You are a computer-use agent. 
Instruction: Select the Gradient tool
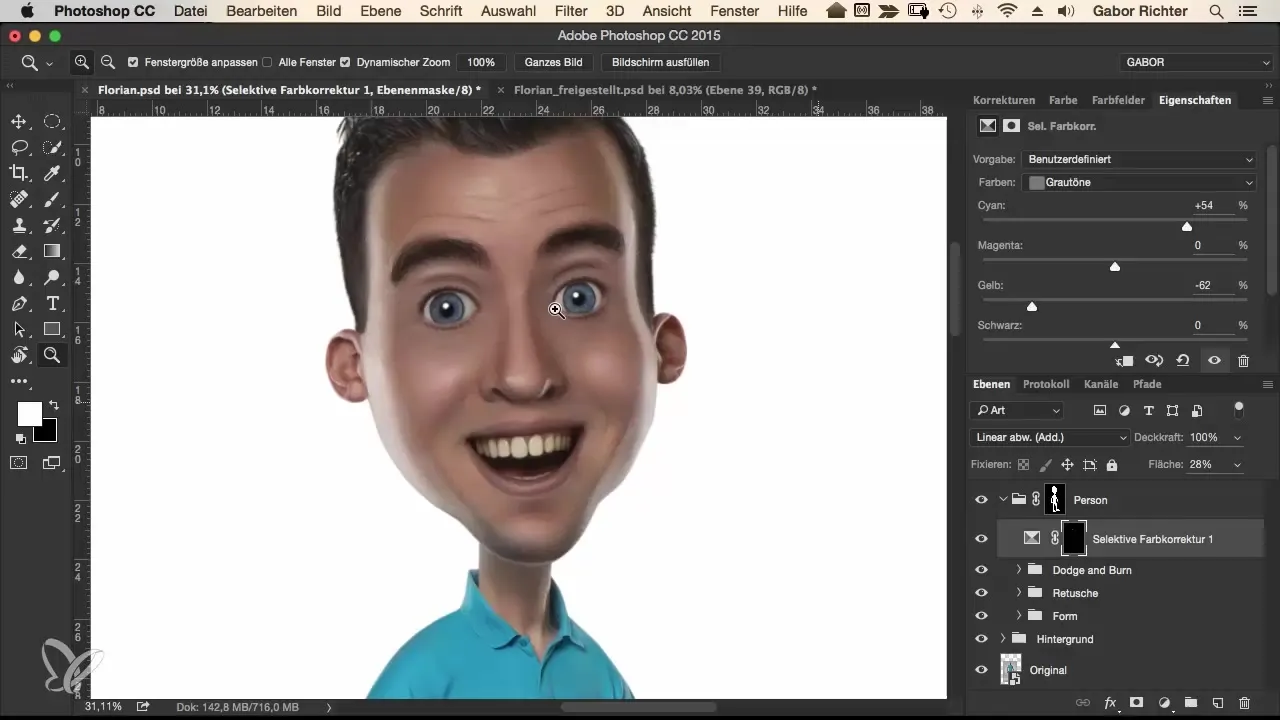52,251
